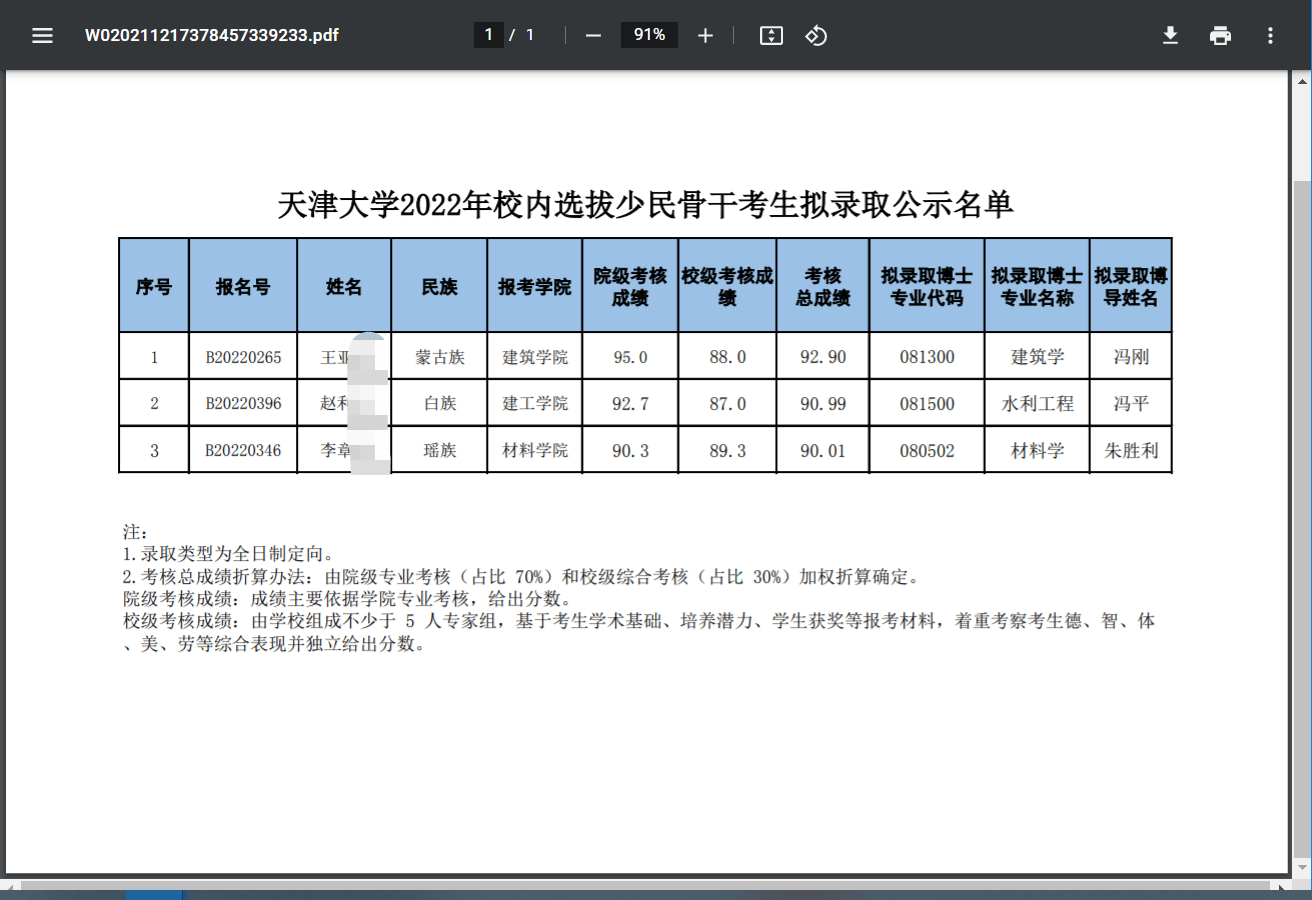Screen dimensions: 1312x900
Task: Click the vertical scrollbar thumb
Action: [x=1301, y=520]
